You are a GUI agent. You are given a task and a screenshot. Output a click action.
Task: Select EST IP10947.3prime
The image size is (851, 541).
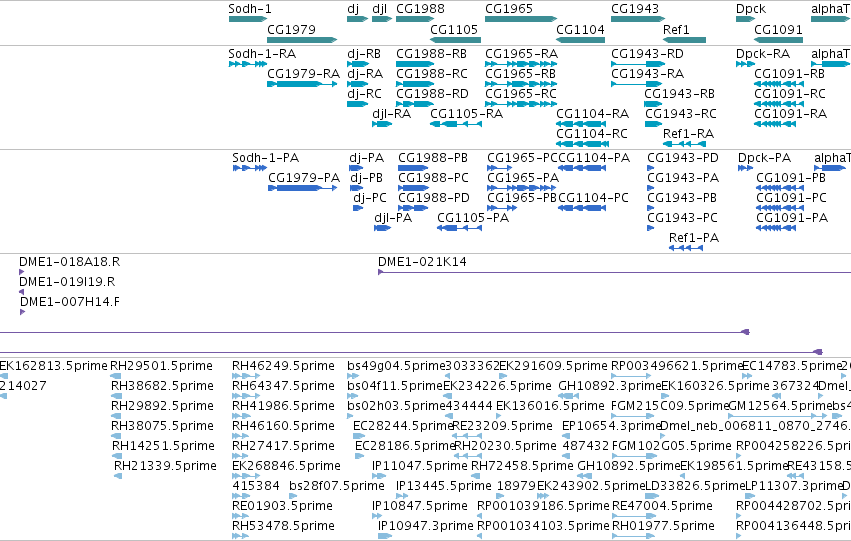click(426, 526)
